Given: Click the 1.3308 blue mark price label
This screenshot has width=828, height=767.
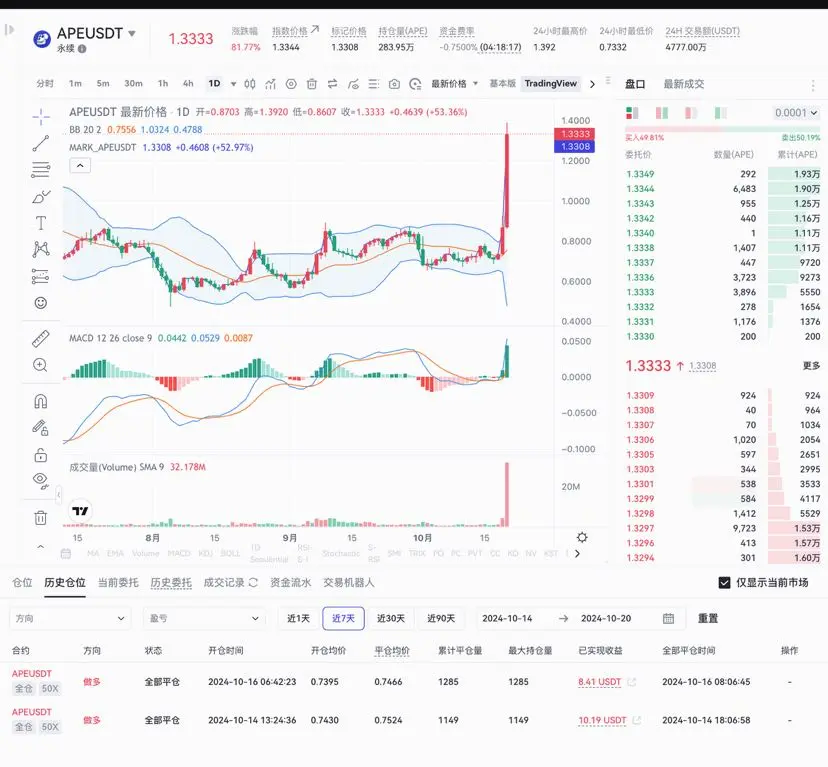Looking at the screenshot, I should [575, 147].
